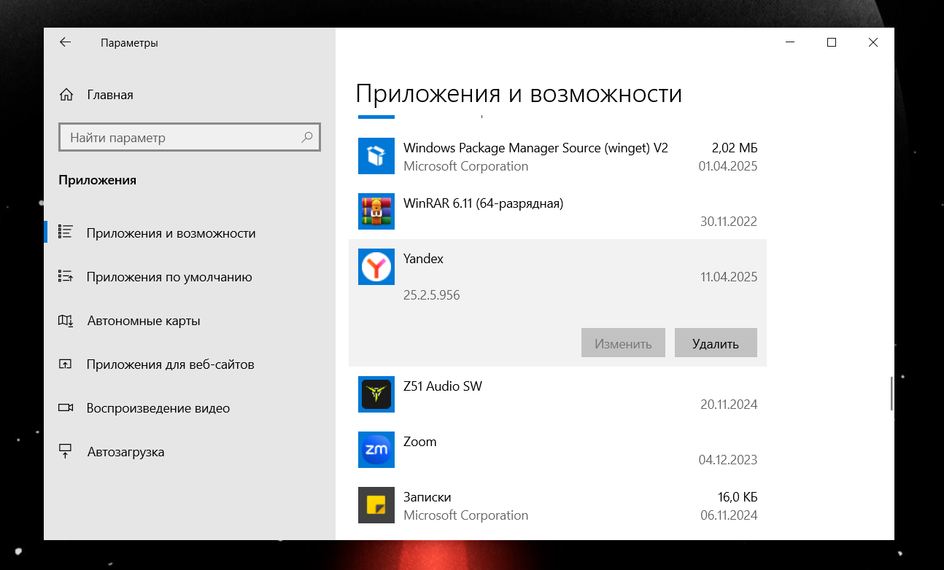
Task: Open Главная home icon
Action: click(66, 94)
